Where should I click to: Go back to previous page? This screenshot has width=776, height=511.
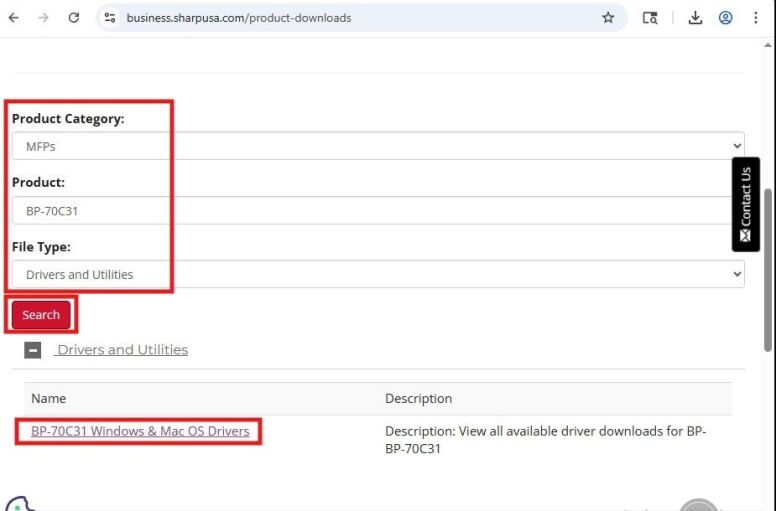pyautogui.click(x=13, y=18)
